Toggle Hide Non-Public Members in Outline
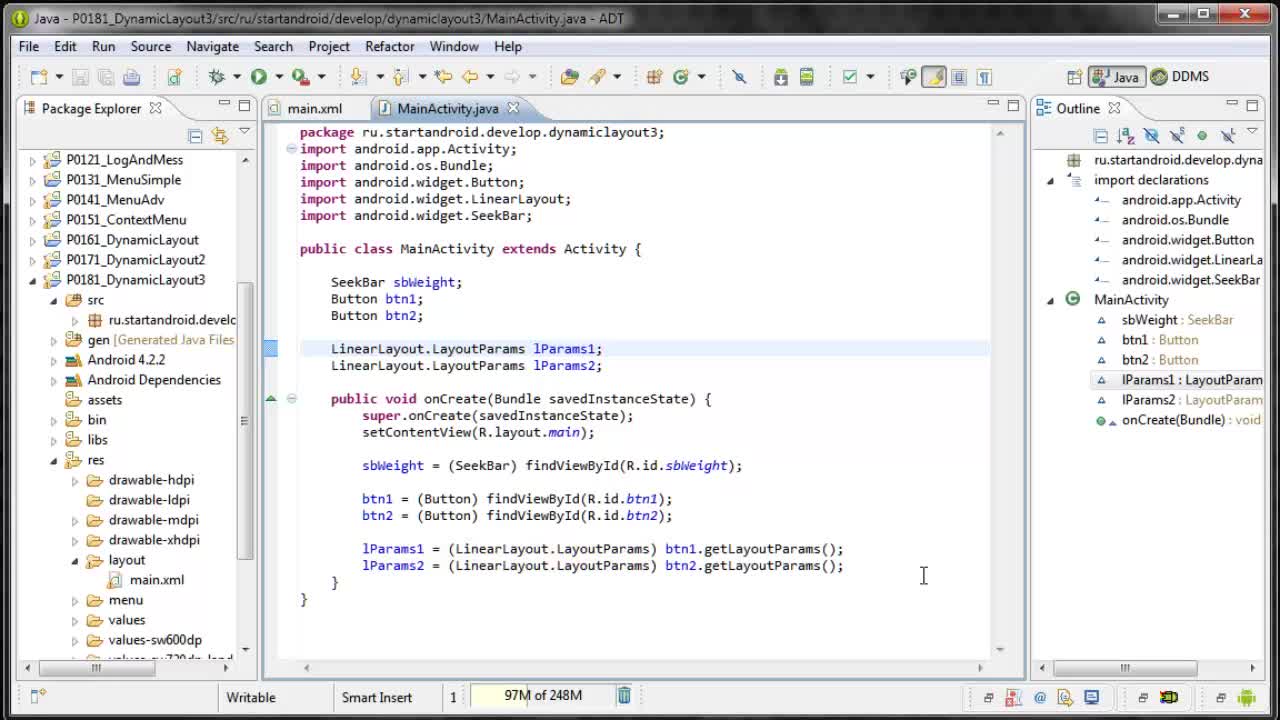The height and width of the screenshot is (720, 1280). coord(1202,135)
